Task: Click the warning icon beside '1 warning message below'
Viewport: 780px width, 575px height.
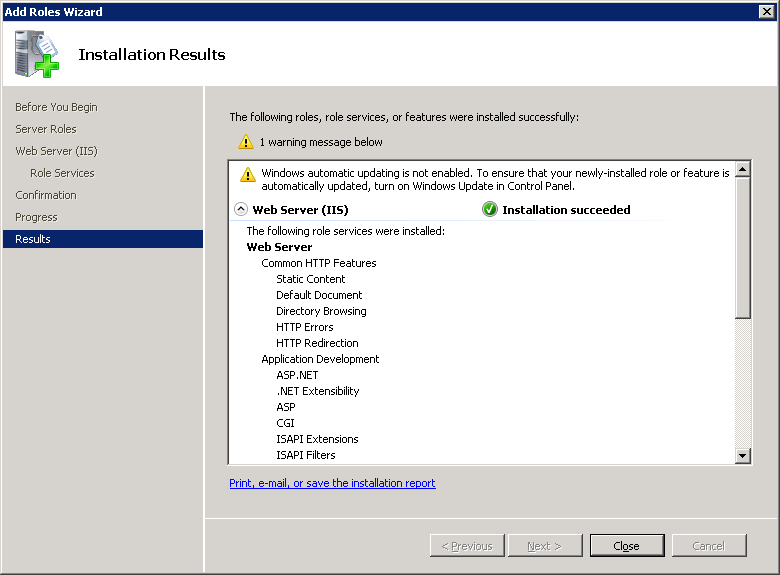Action: pos(246,142)
